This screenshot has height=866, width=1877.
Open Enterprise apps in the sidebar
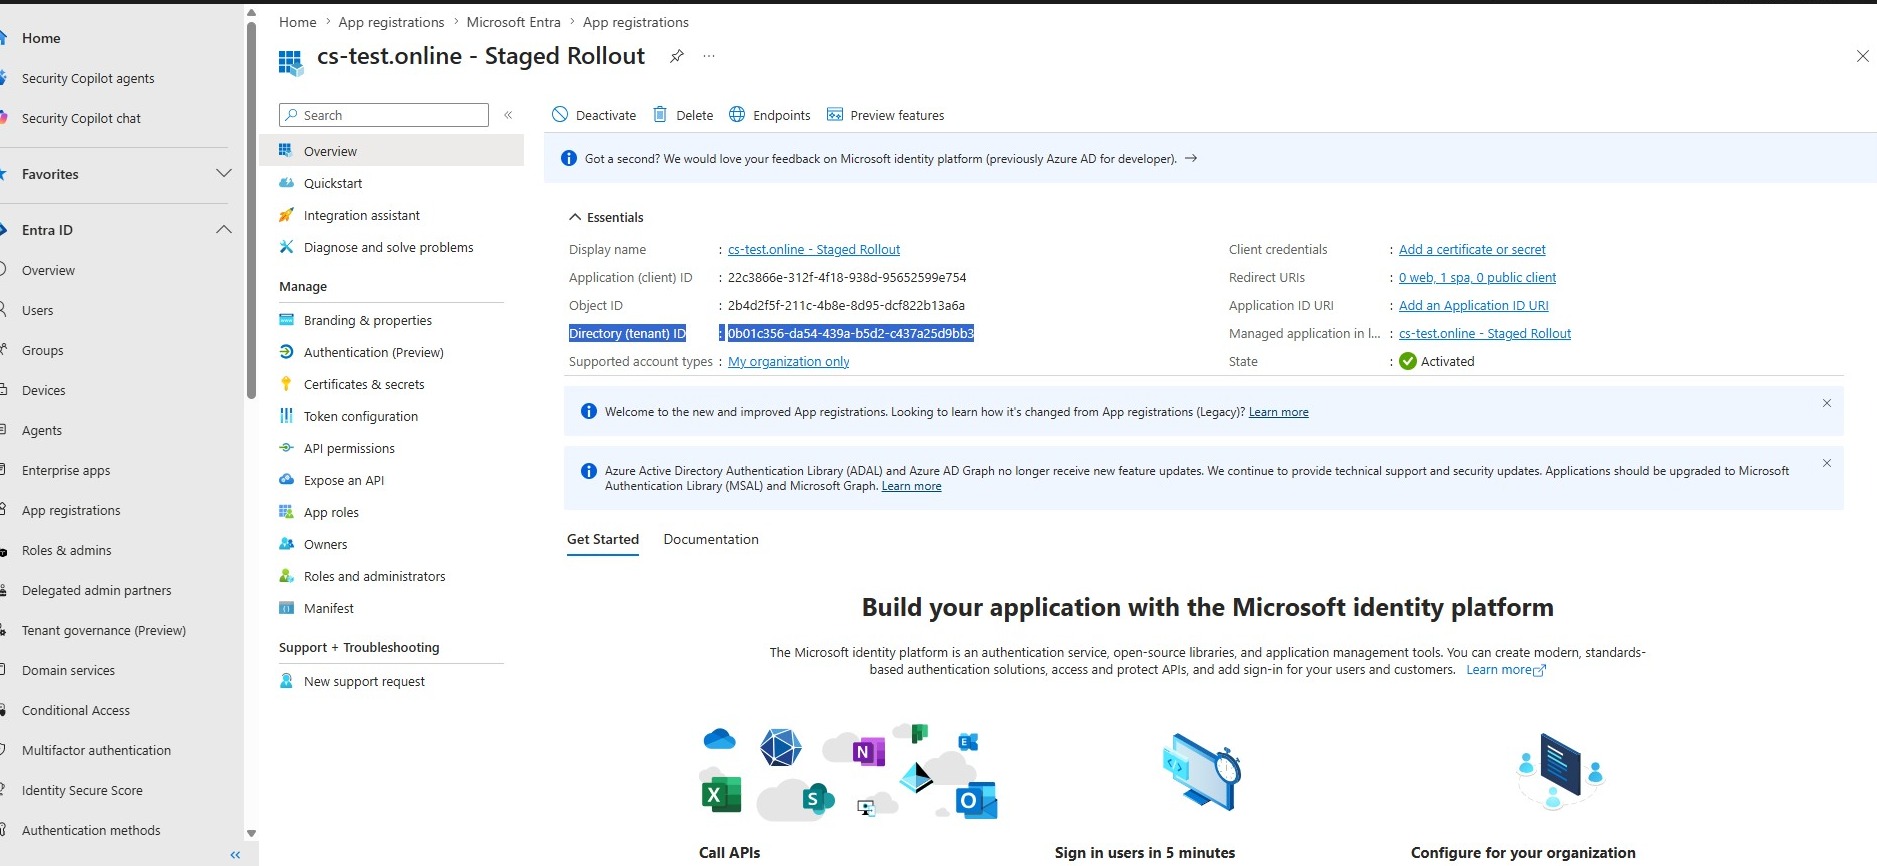point(66,470)
